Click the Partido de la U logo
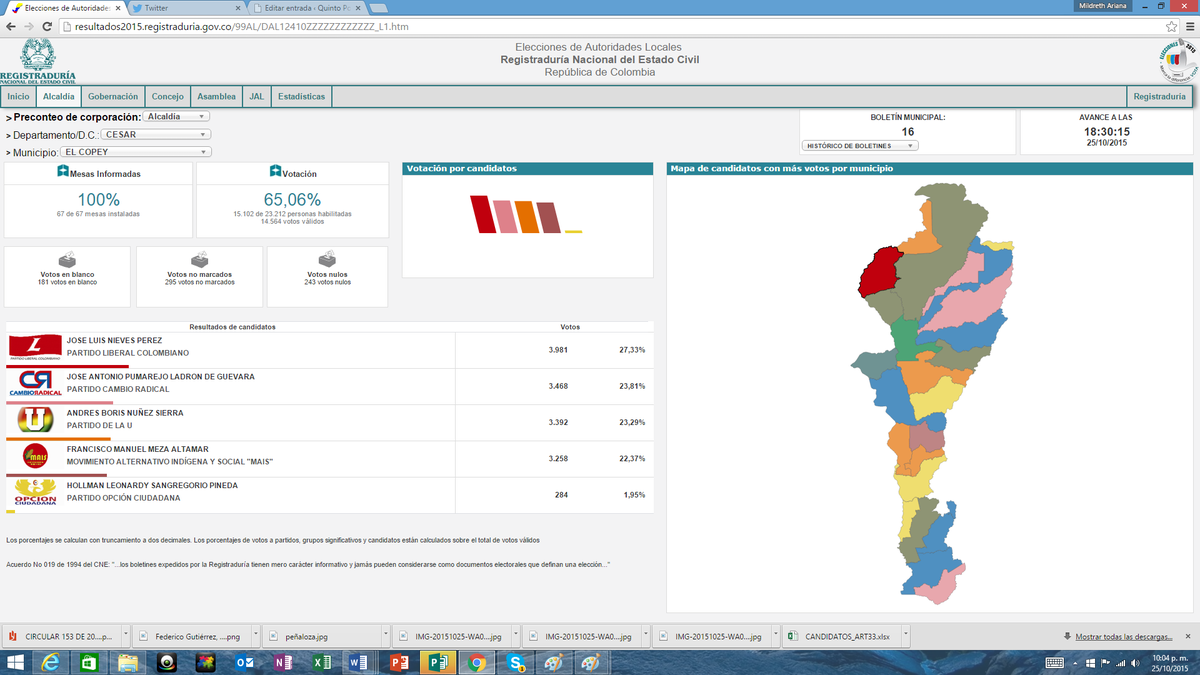 click(x=34, y=419)
